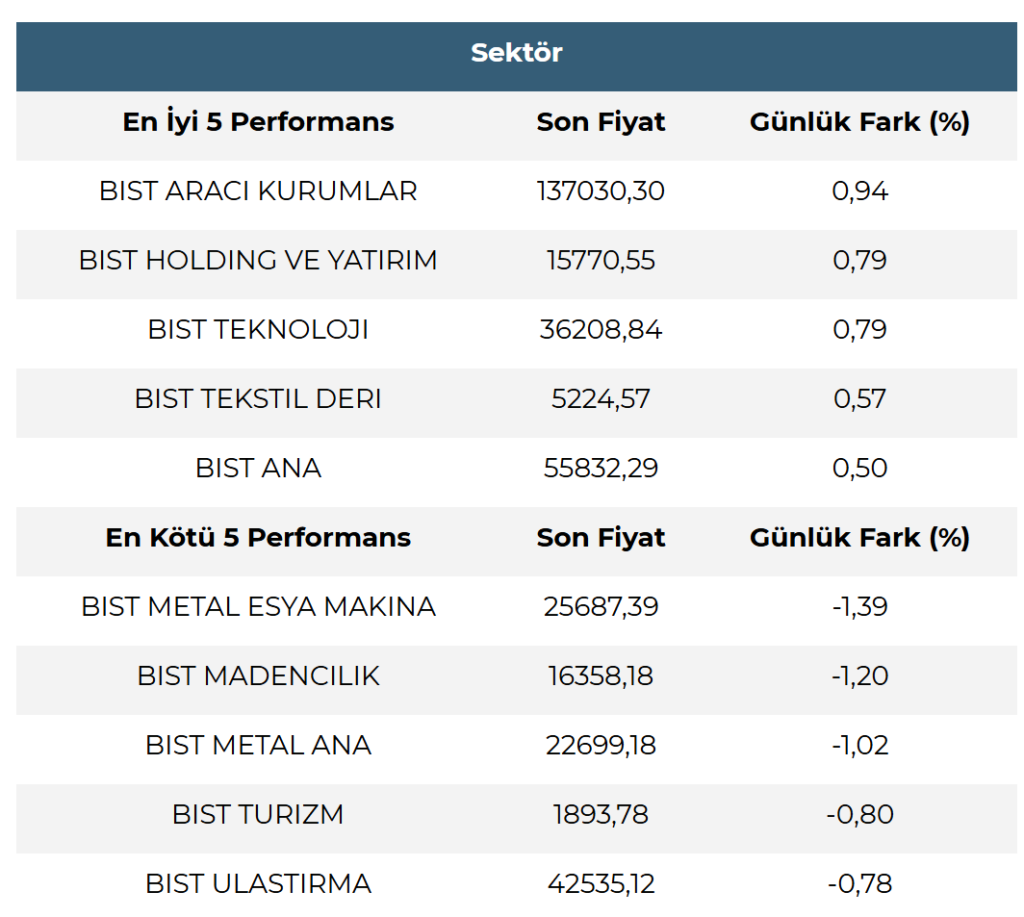Select the BIST ANA row label

(258, 468)
